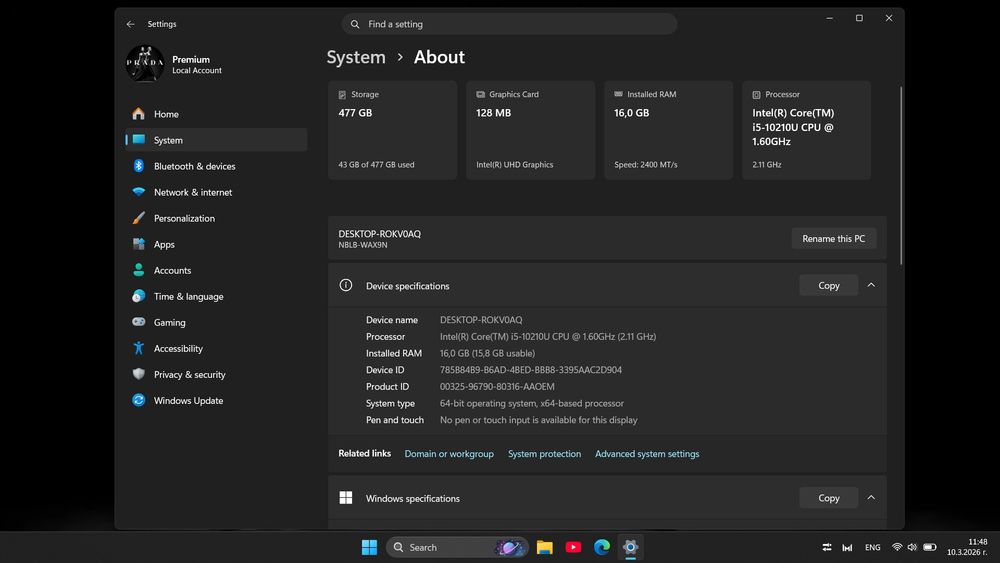Click the magnifier icon in Find a setting
Screen dimensions: 1000x563
[x=355, y=24]
